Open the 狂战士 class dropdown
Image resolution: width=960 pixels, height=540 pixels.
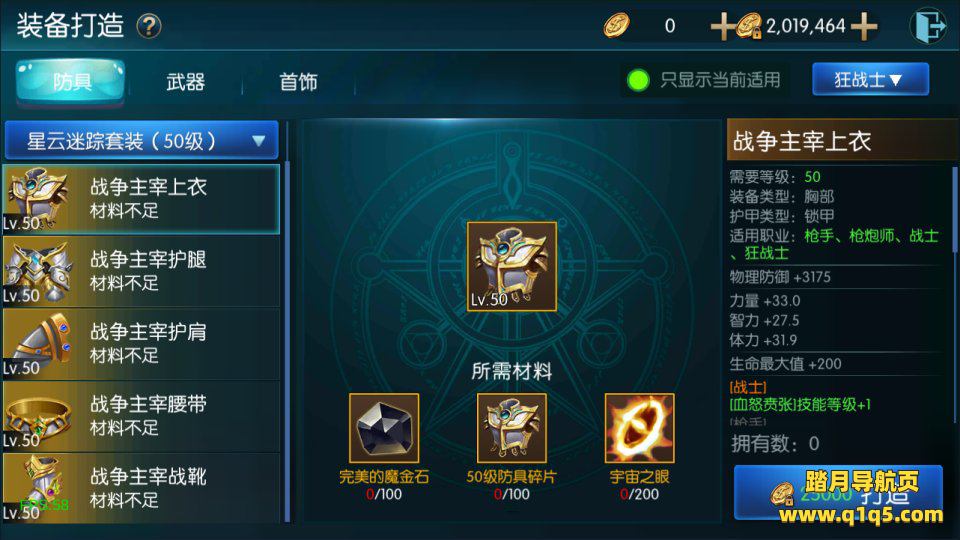tap(870, 80)
